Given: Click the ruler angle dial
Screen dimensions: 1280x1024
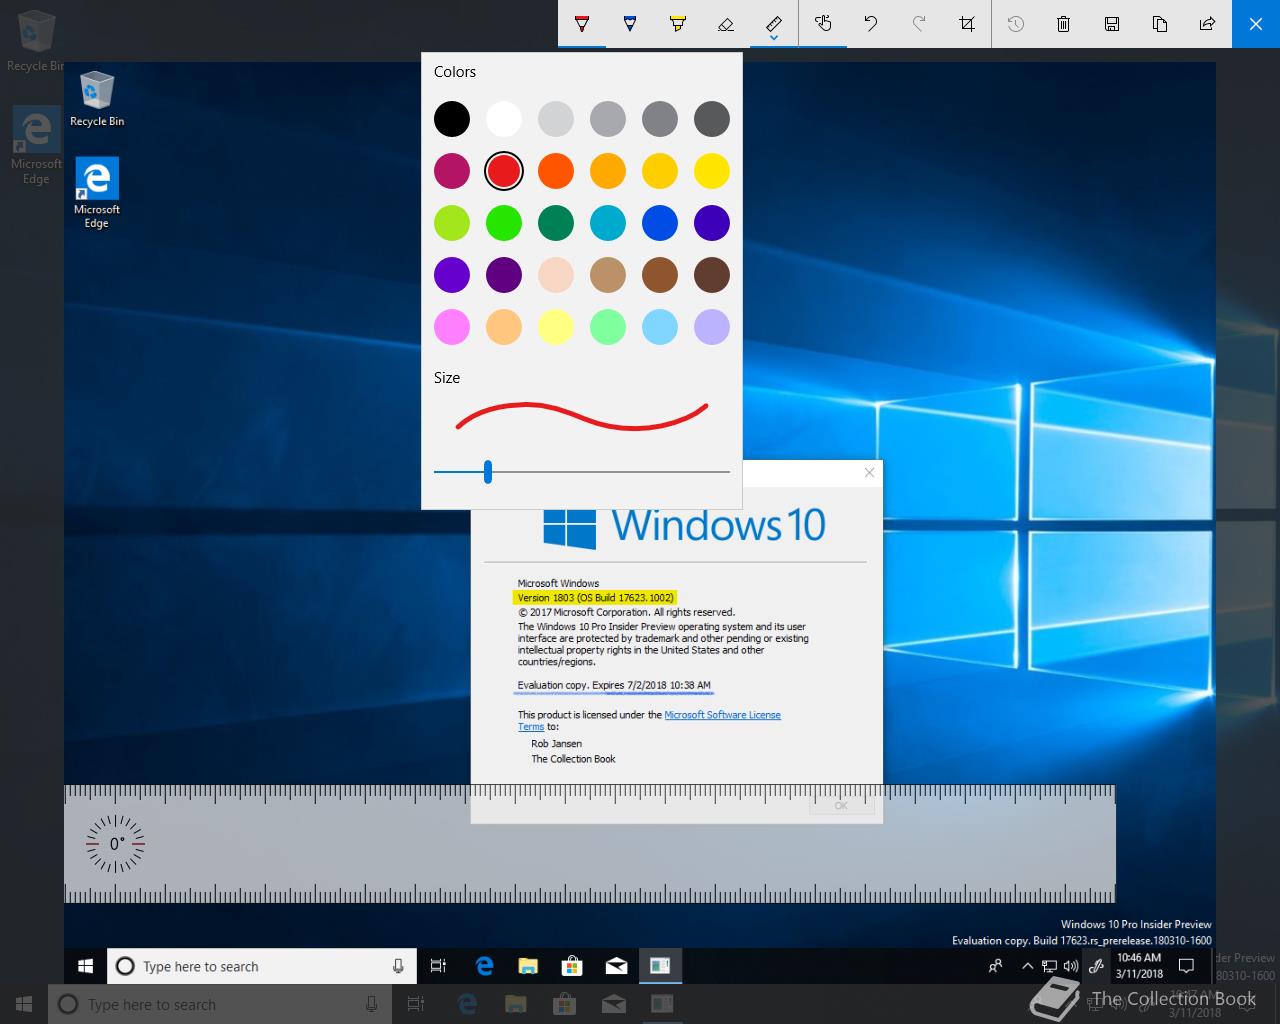Looking at the screenshot, I should pos(115,844).
